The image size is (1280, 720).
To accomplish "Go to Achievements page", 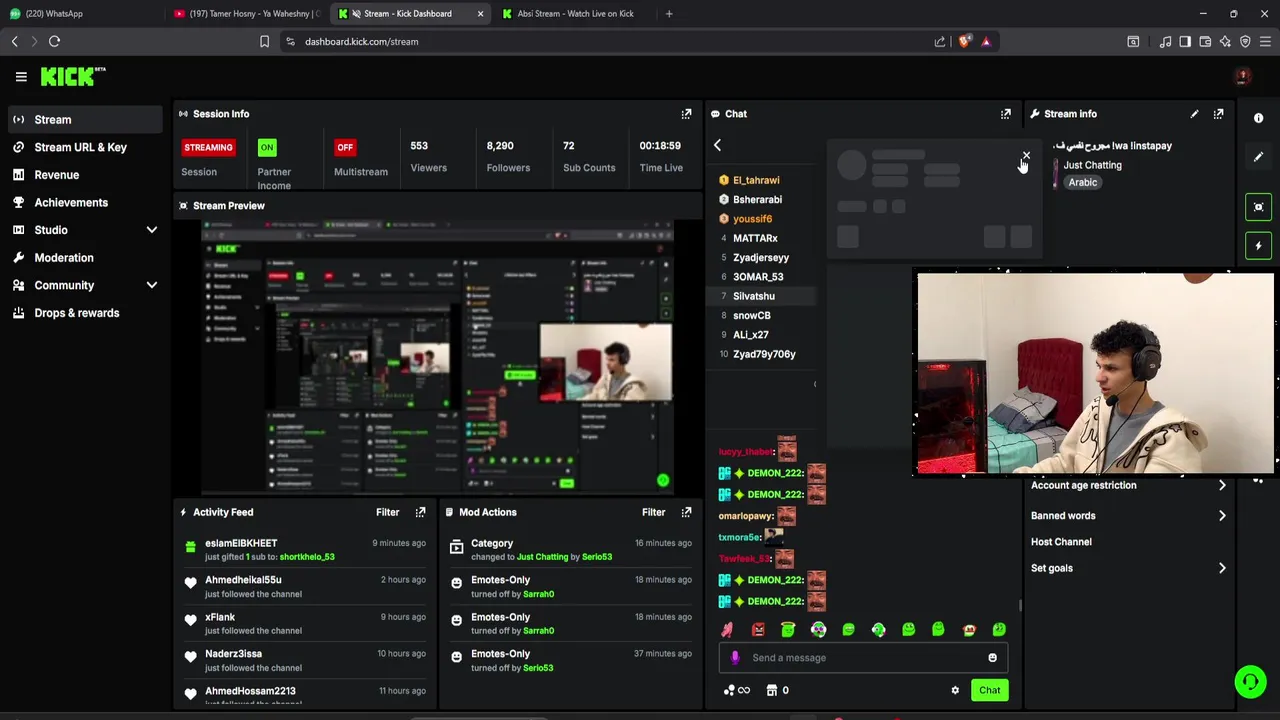I will pyautogui.click(x=85, y=202).
